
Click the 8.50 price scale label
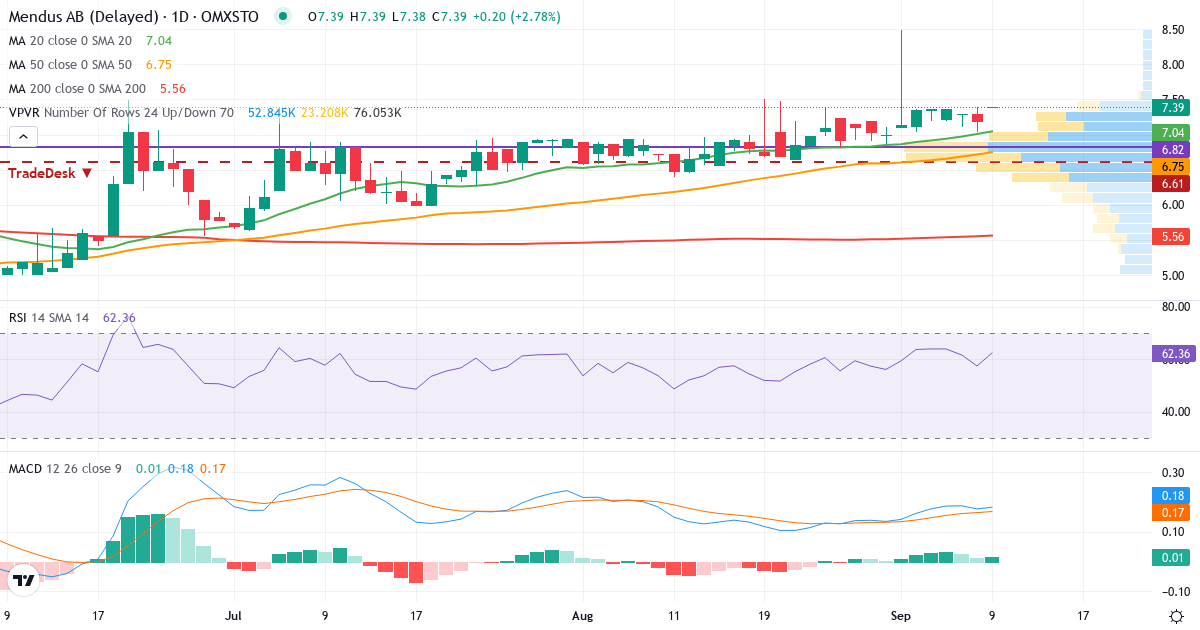[x=1173, y=30]
